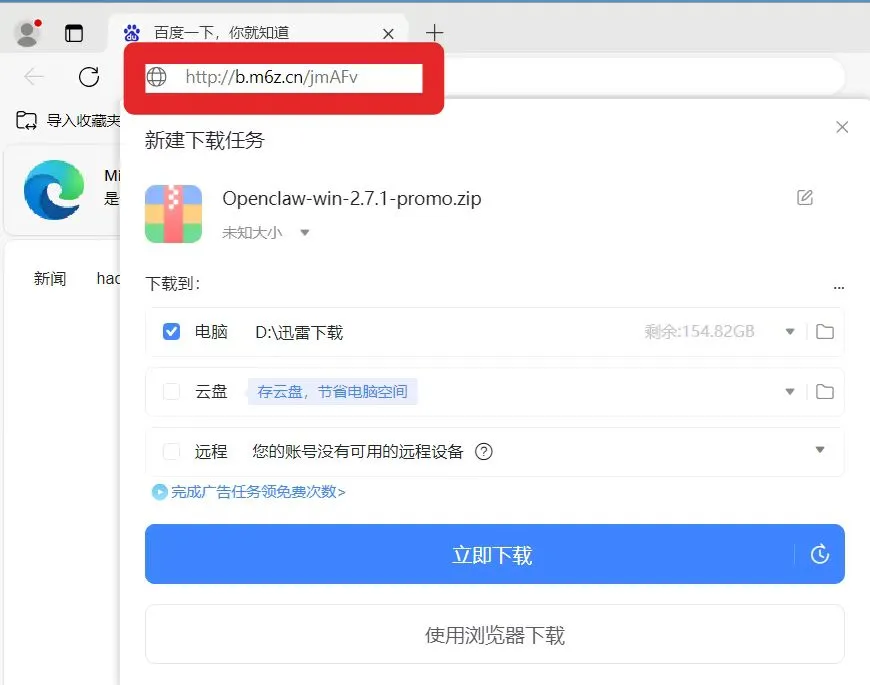Edit the file name with pencil icon
Screen dimensions: 870x685
[805, 197]
